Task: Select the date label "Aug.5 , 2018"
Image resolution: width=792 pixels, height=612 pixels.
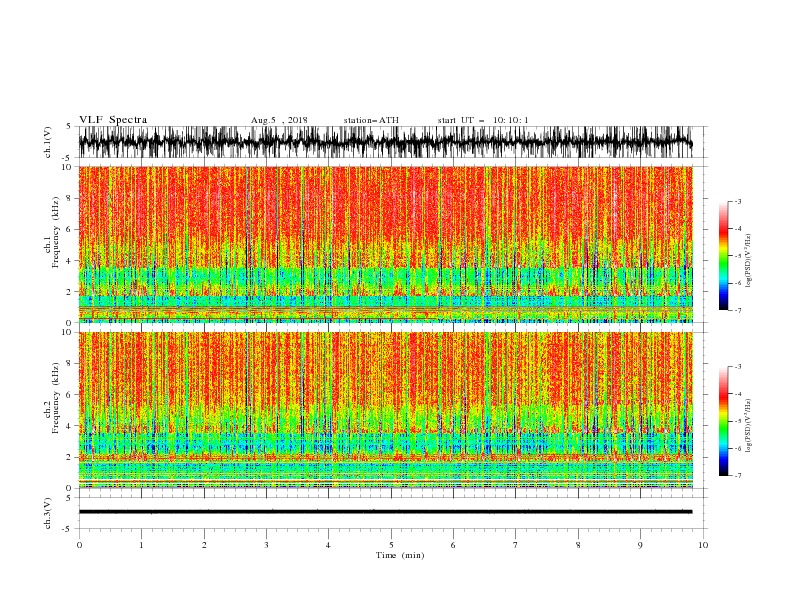Action: coord(279,120)
